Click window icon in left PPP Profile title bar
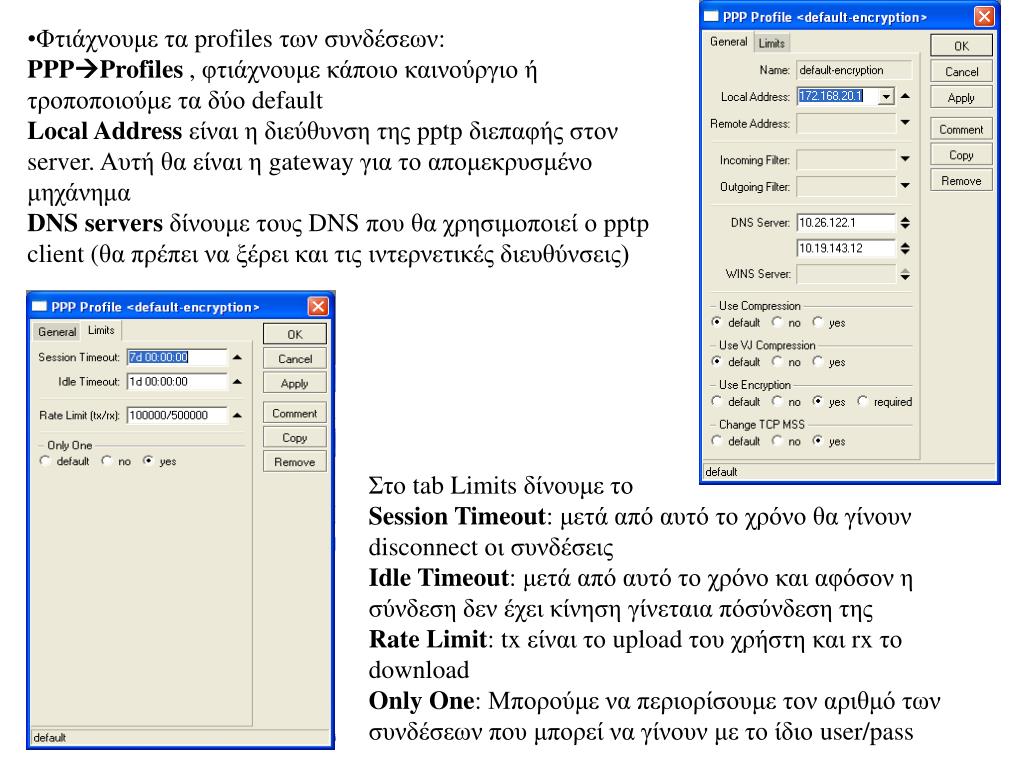 (x=40, y=306)
